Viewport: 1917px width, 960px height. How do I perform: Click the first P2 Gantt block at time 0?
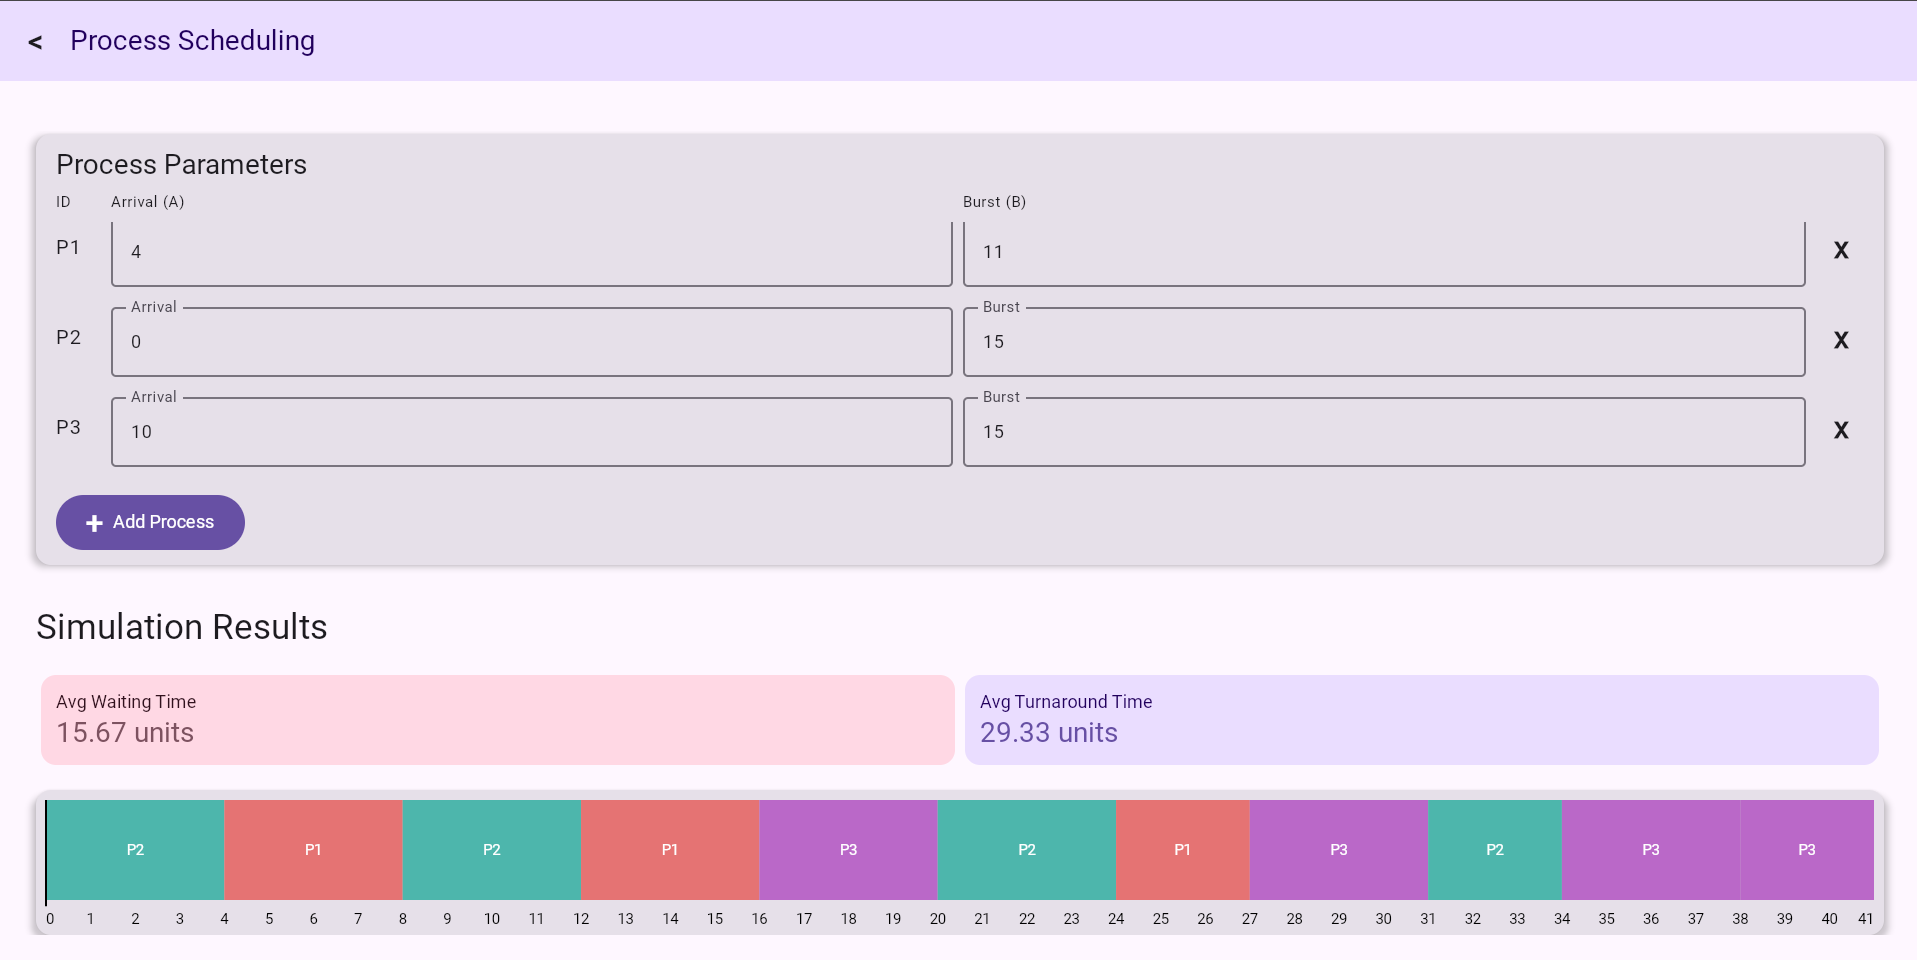[x=135, y=850]
